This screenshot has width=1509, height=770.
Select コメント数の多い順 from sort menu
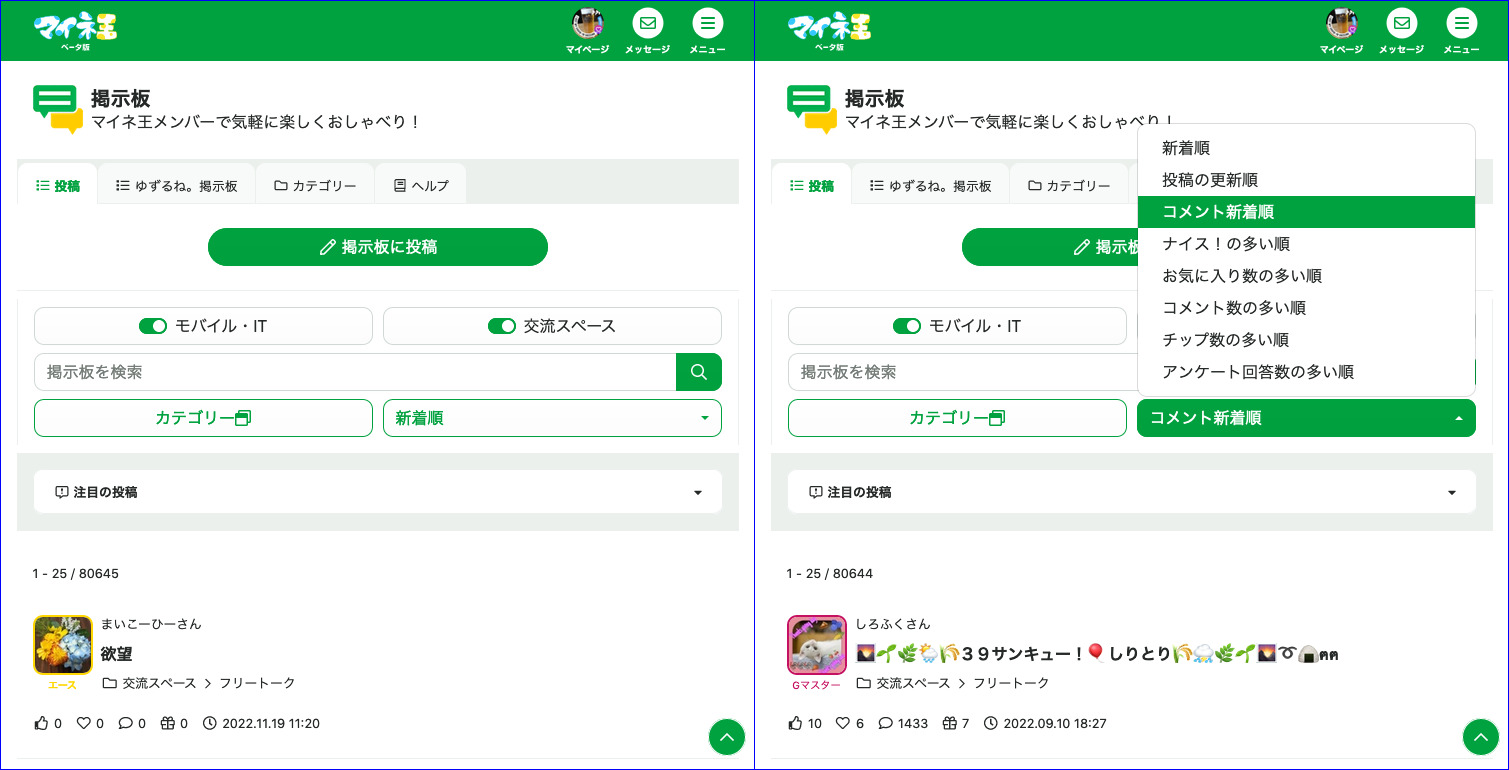click(x=1306, y=308)
